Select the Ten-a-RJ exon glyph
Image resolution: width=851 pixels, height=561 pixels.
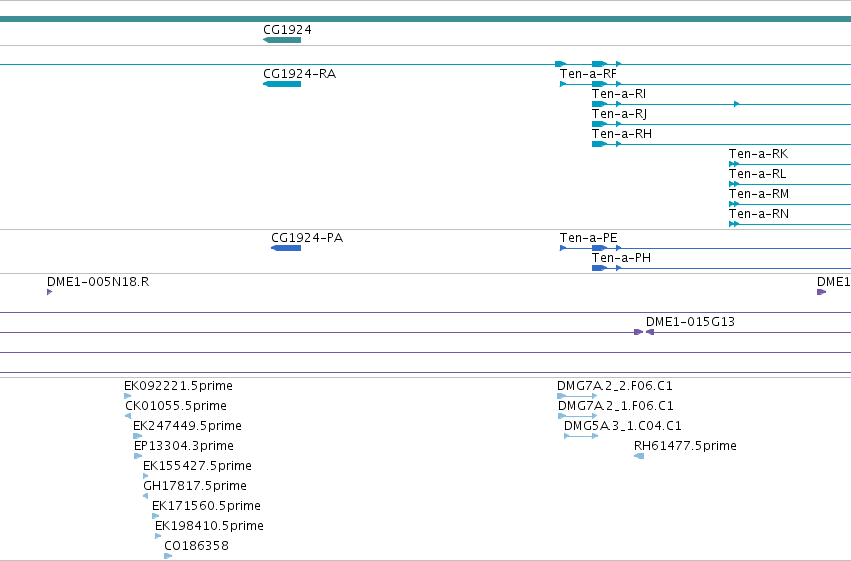[599, 124]
